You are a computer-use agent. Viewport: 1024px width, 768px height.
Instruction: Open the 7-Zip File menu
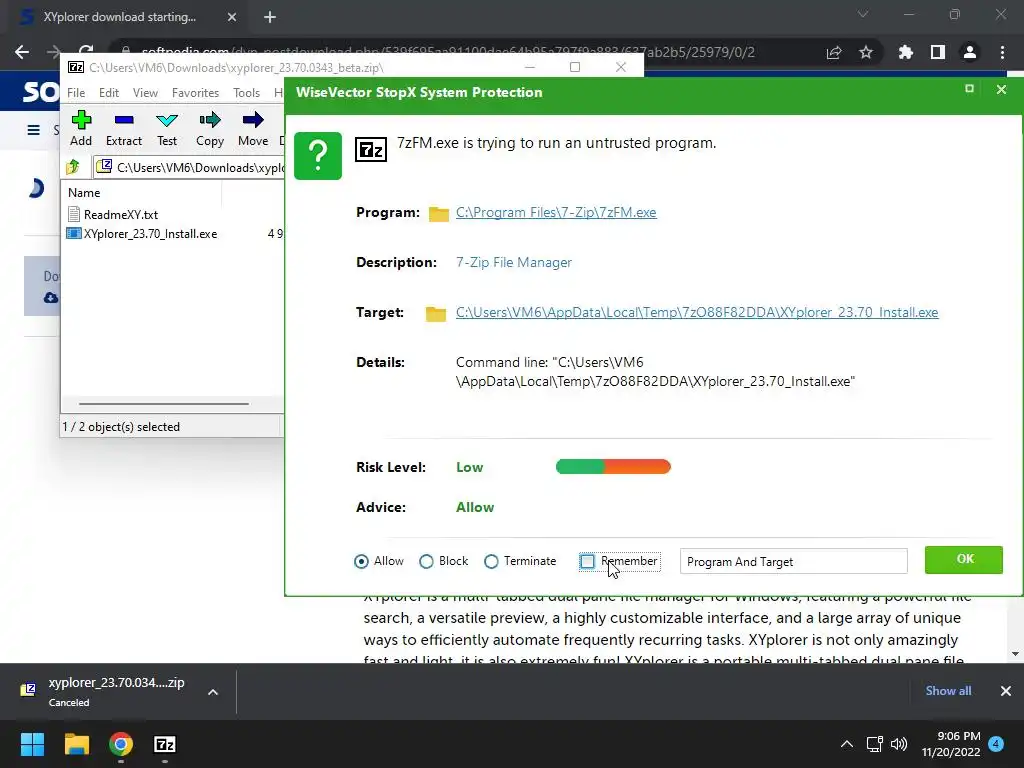(76, 93)
